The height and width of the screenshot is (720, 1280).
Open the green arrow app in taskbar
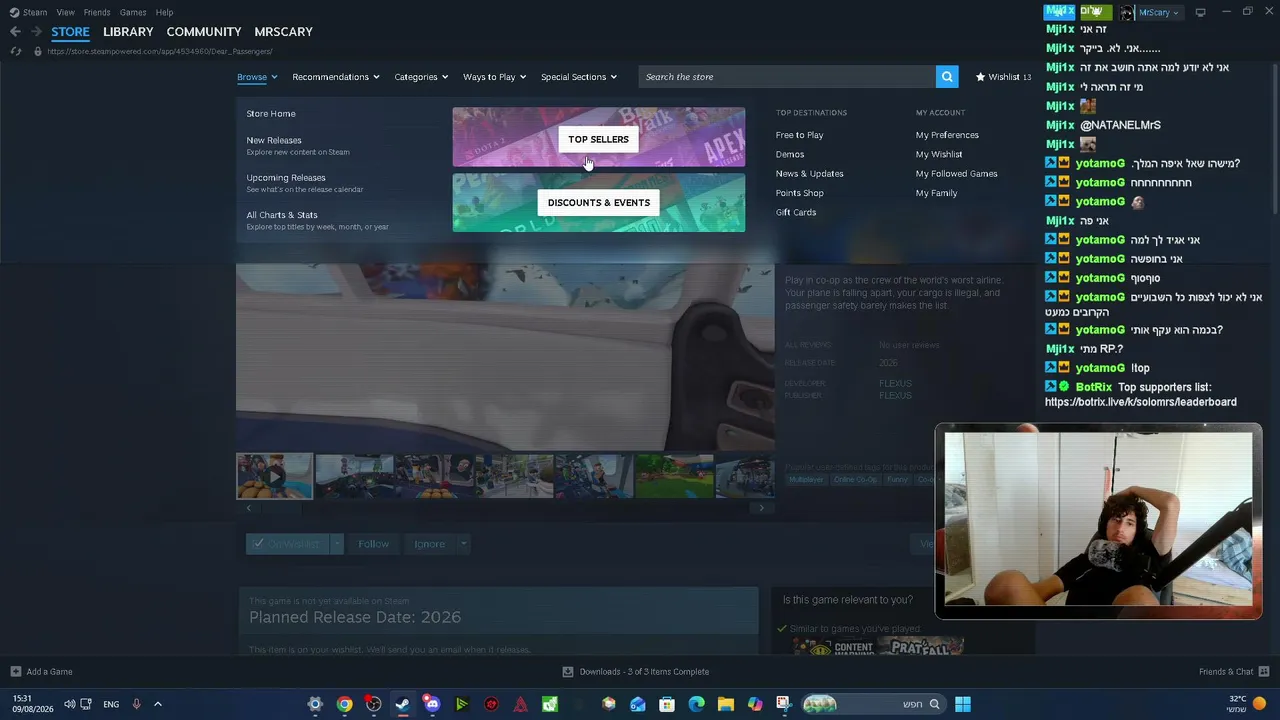(x=461, y=704)
